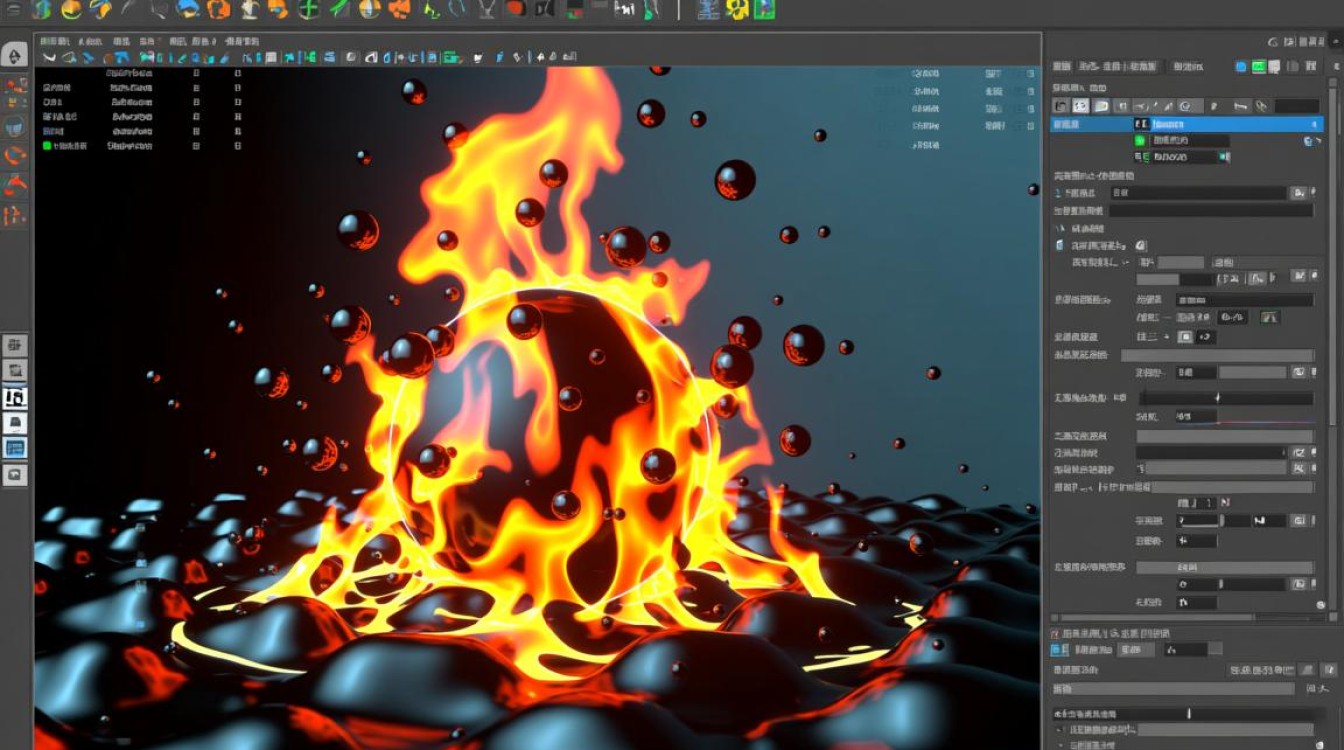Toggle the blue checkbox in the lower-right section
This screenshot has width=1344, height=750.
tap(1058, 649)
